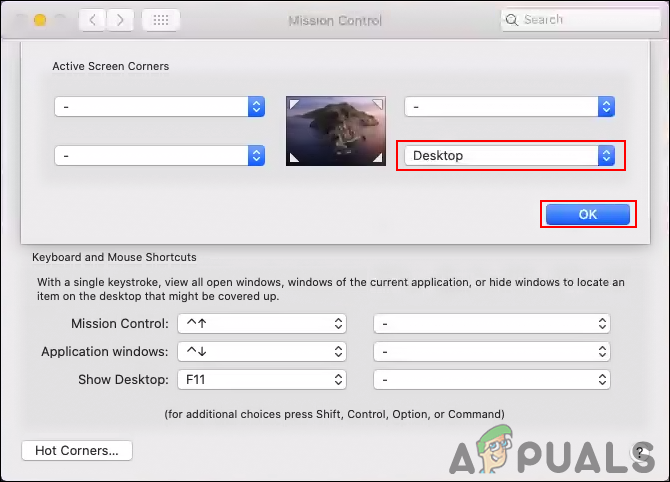Open Mission Control keyboard shortcut dropdown
This screenshot has height=482, width=670.
[262, 323]
